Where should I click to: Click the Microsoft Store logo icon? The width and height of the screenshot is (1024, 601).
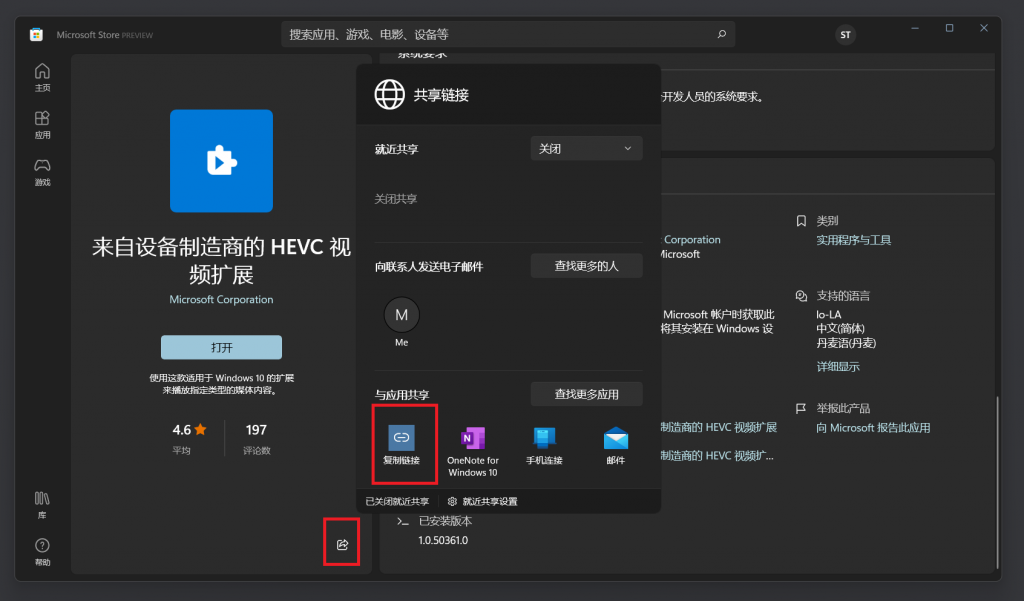pos(37,35)
